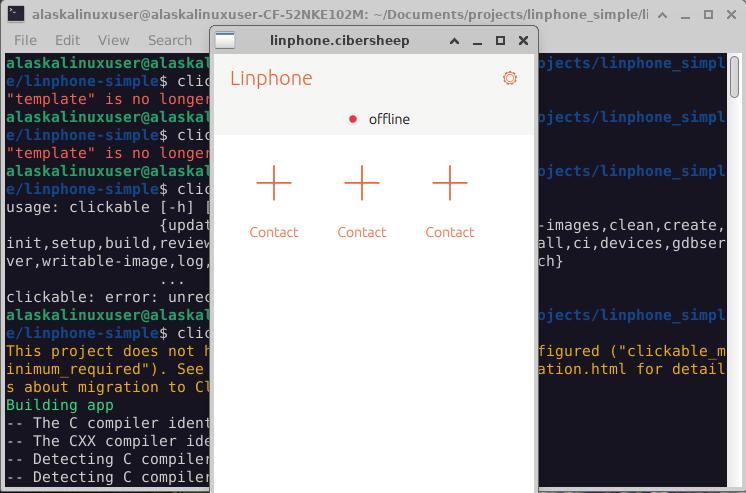Open the terminal View menu
This screenshot has height=493, width=746.
pyautogui.click(x=114, y=40)
